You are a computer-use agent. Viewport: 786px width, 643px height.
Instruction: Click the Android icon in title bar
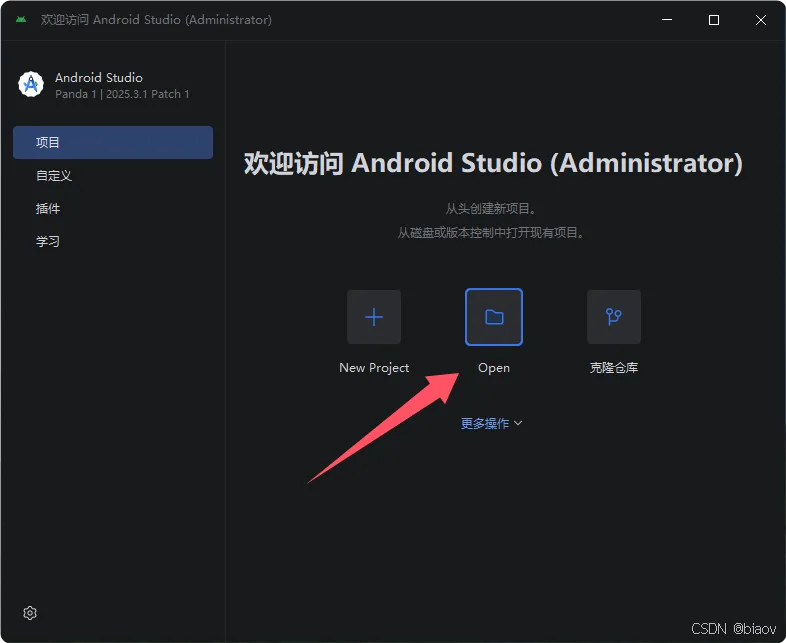tap(21, 20)
